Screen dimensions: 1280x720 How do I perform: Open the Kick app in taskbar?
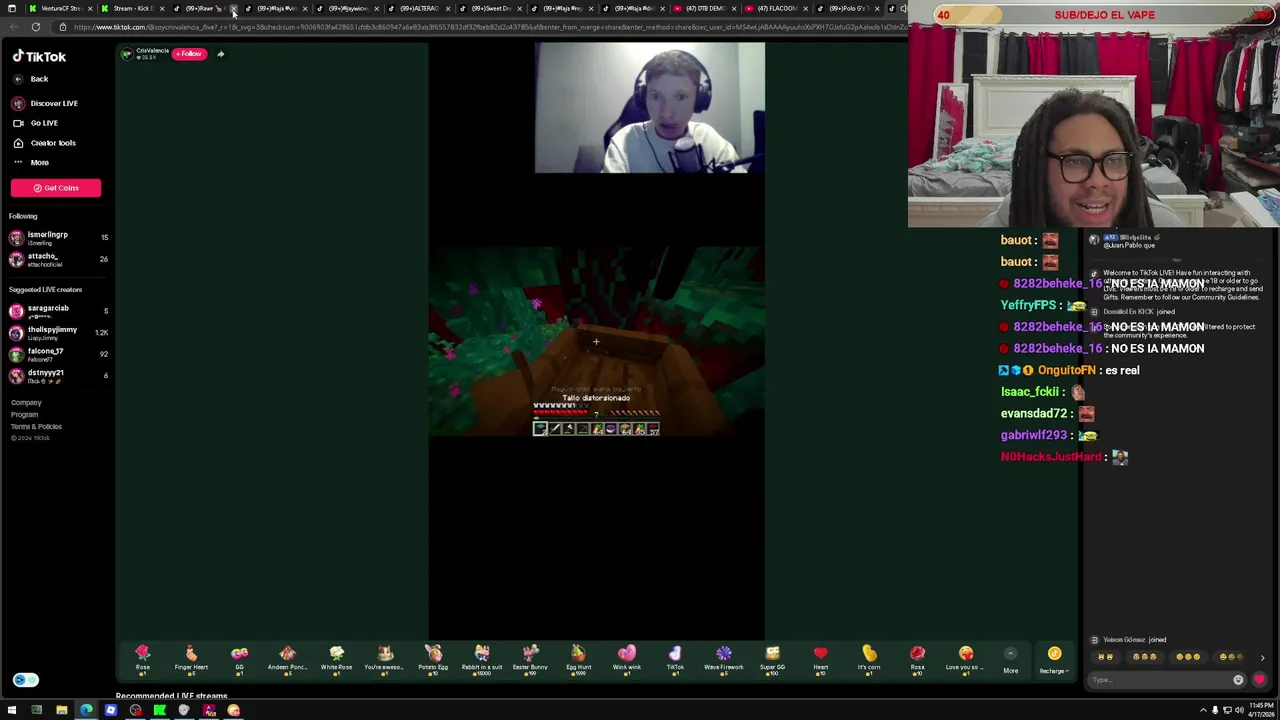point(160,710)
